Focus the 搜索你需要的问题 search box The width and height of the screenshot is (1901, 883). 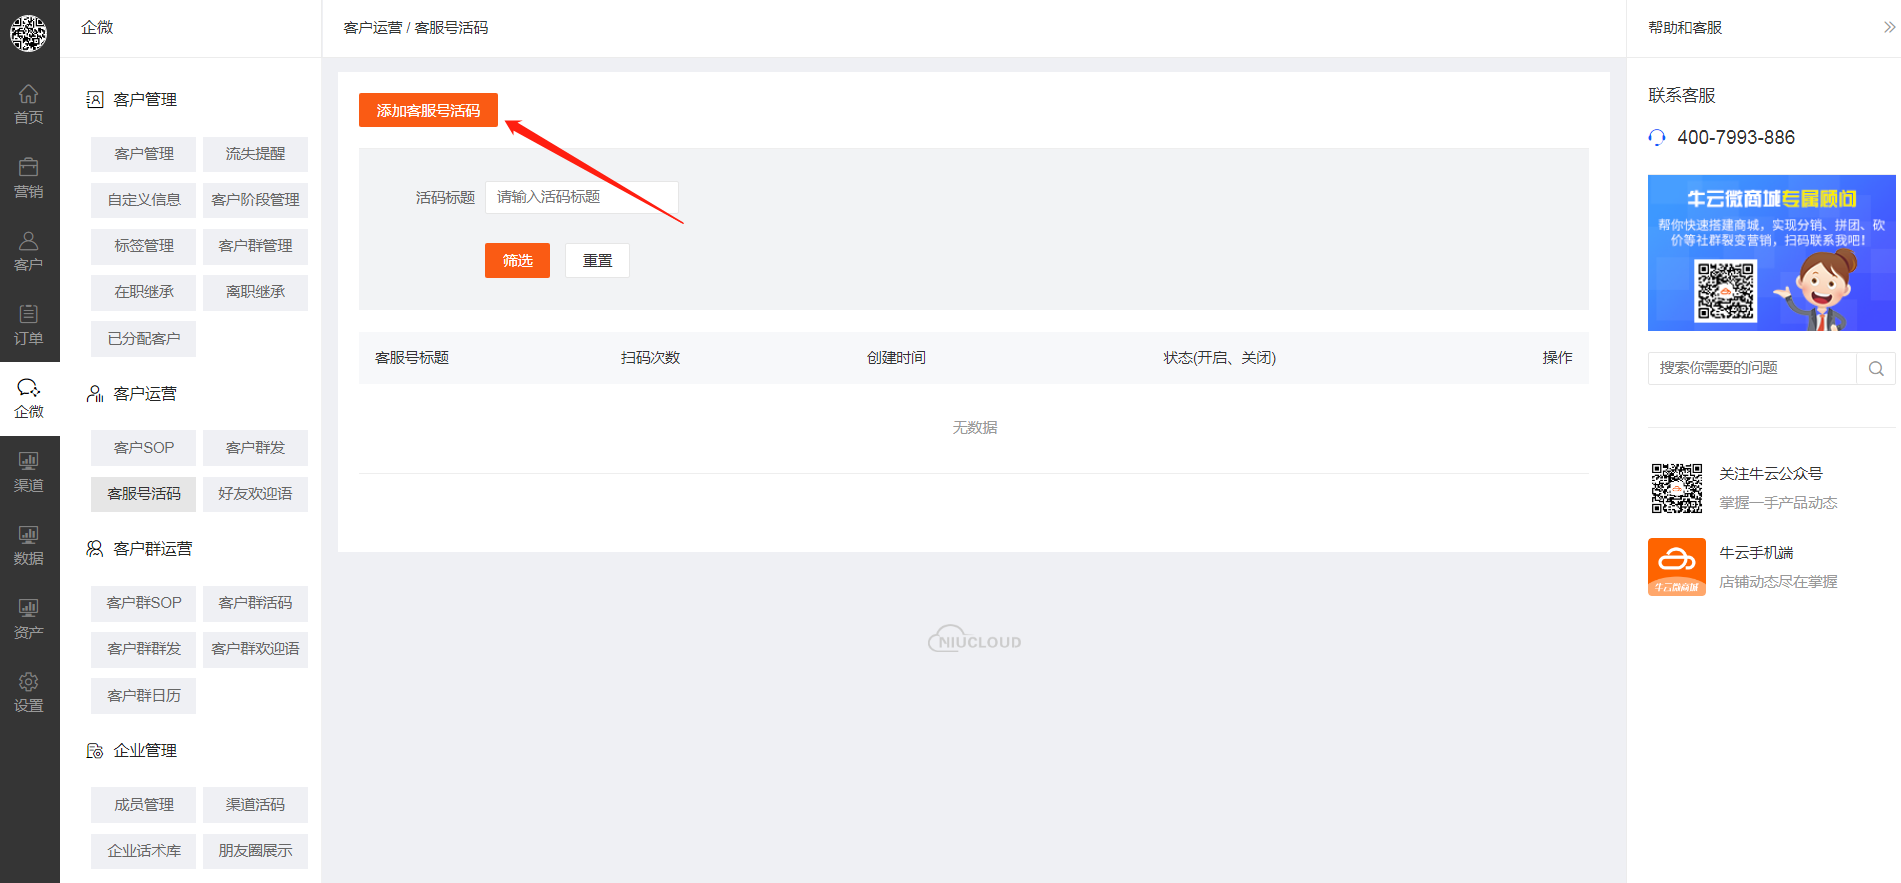point(1752,368)
